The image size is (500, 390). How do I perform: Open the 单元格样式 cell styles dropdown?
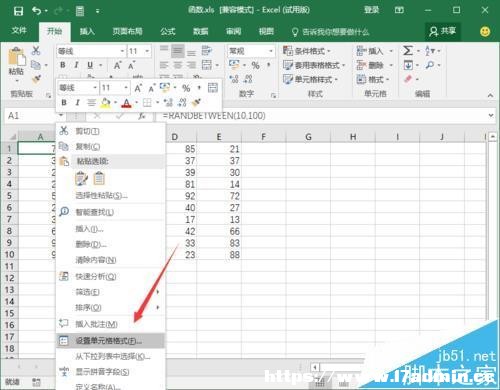[311, 79]
